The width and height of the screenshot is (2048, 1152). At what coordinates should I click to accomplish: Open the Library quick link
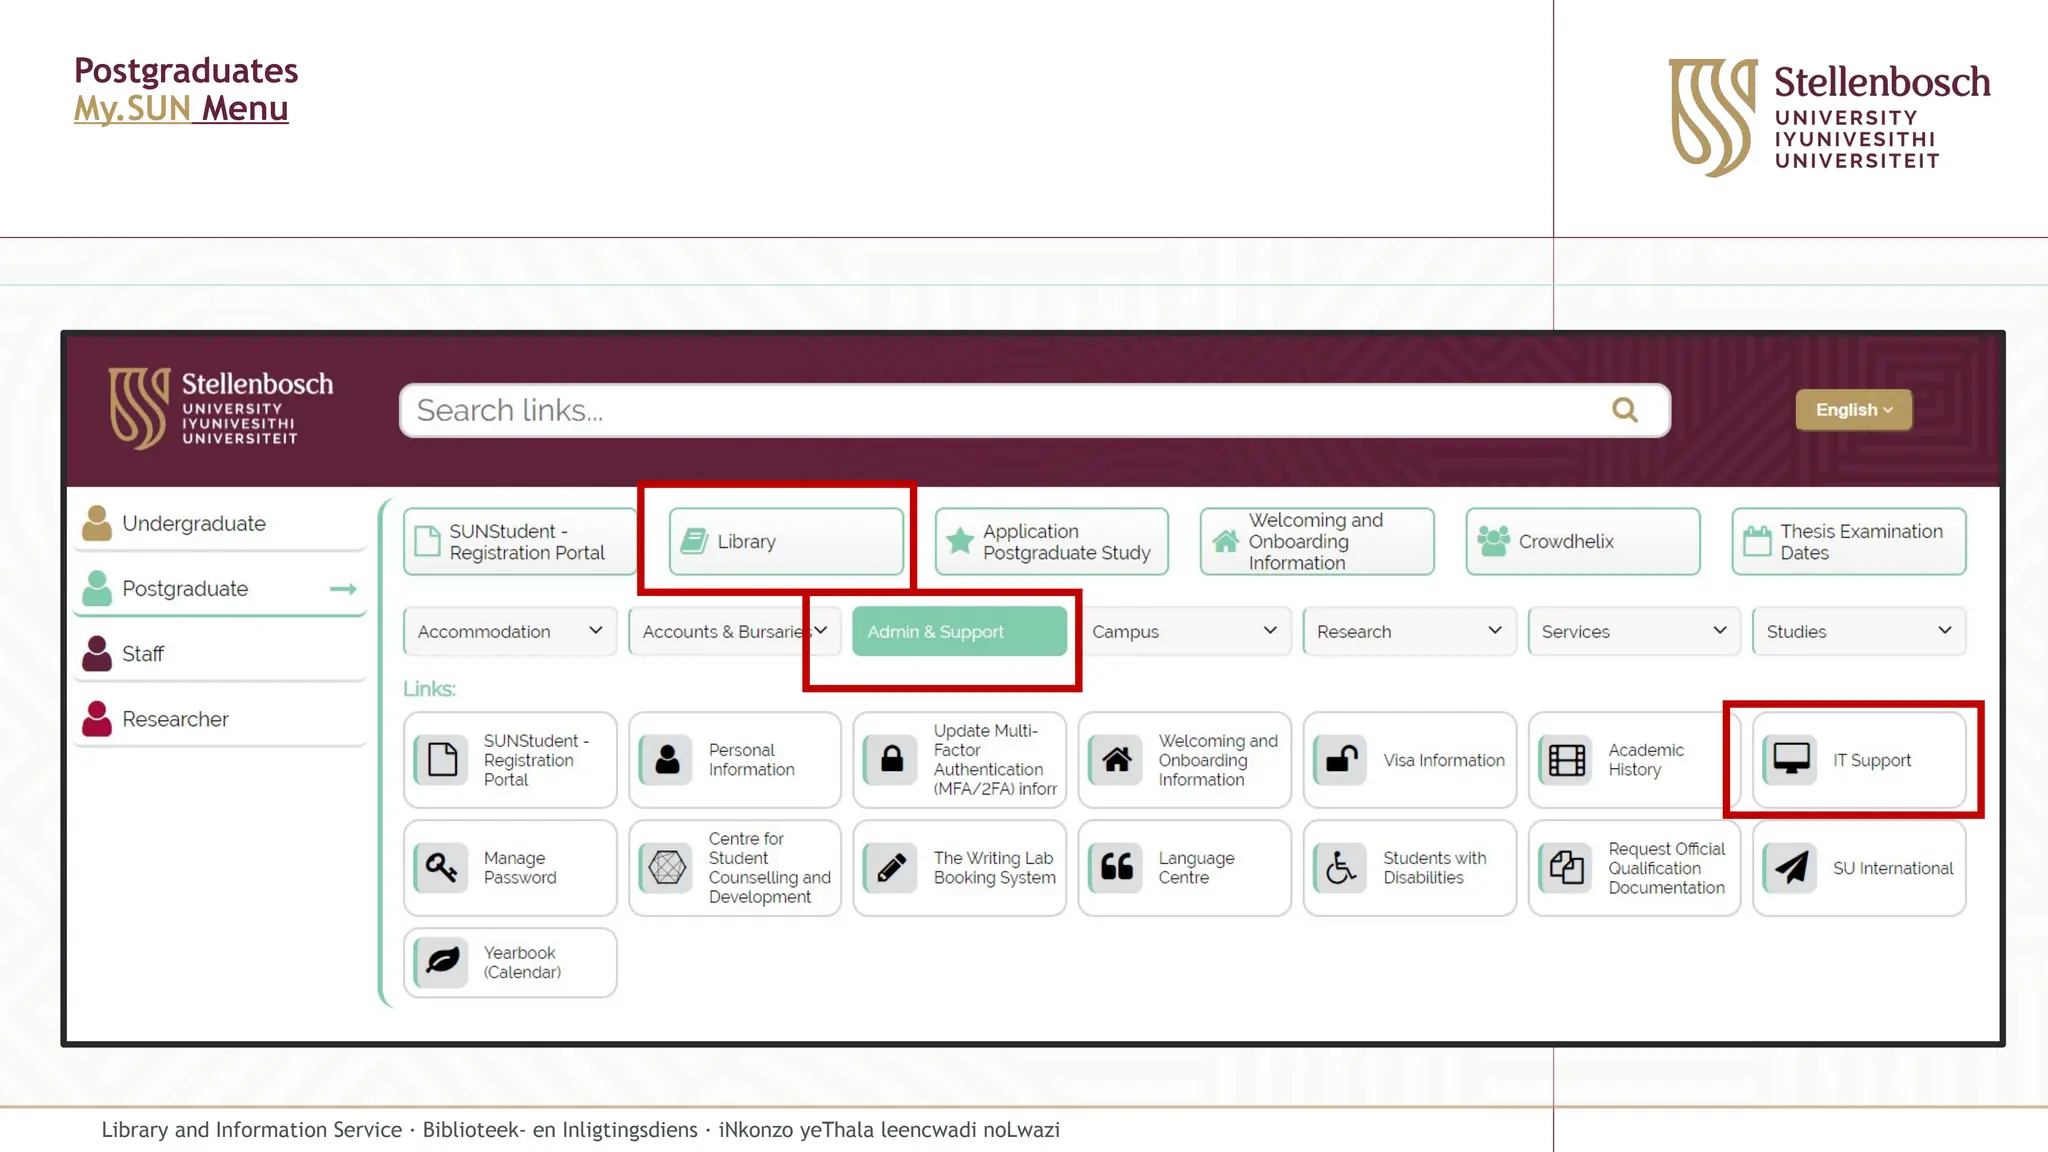click(x=786, y=541)
